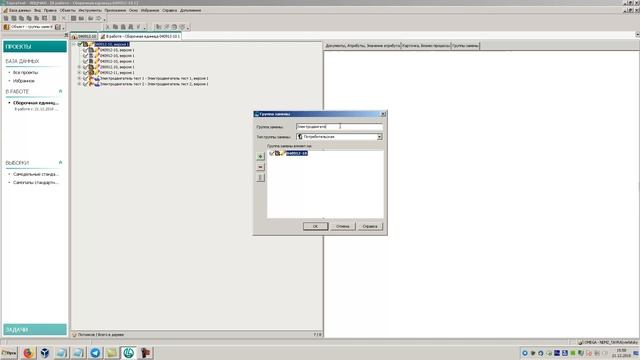
Task: Open VirtualBox from the taskbar
Action: [44, 353]
